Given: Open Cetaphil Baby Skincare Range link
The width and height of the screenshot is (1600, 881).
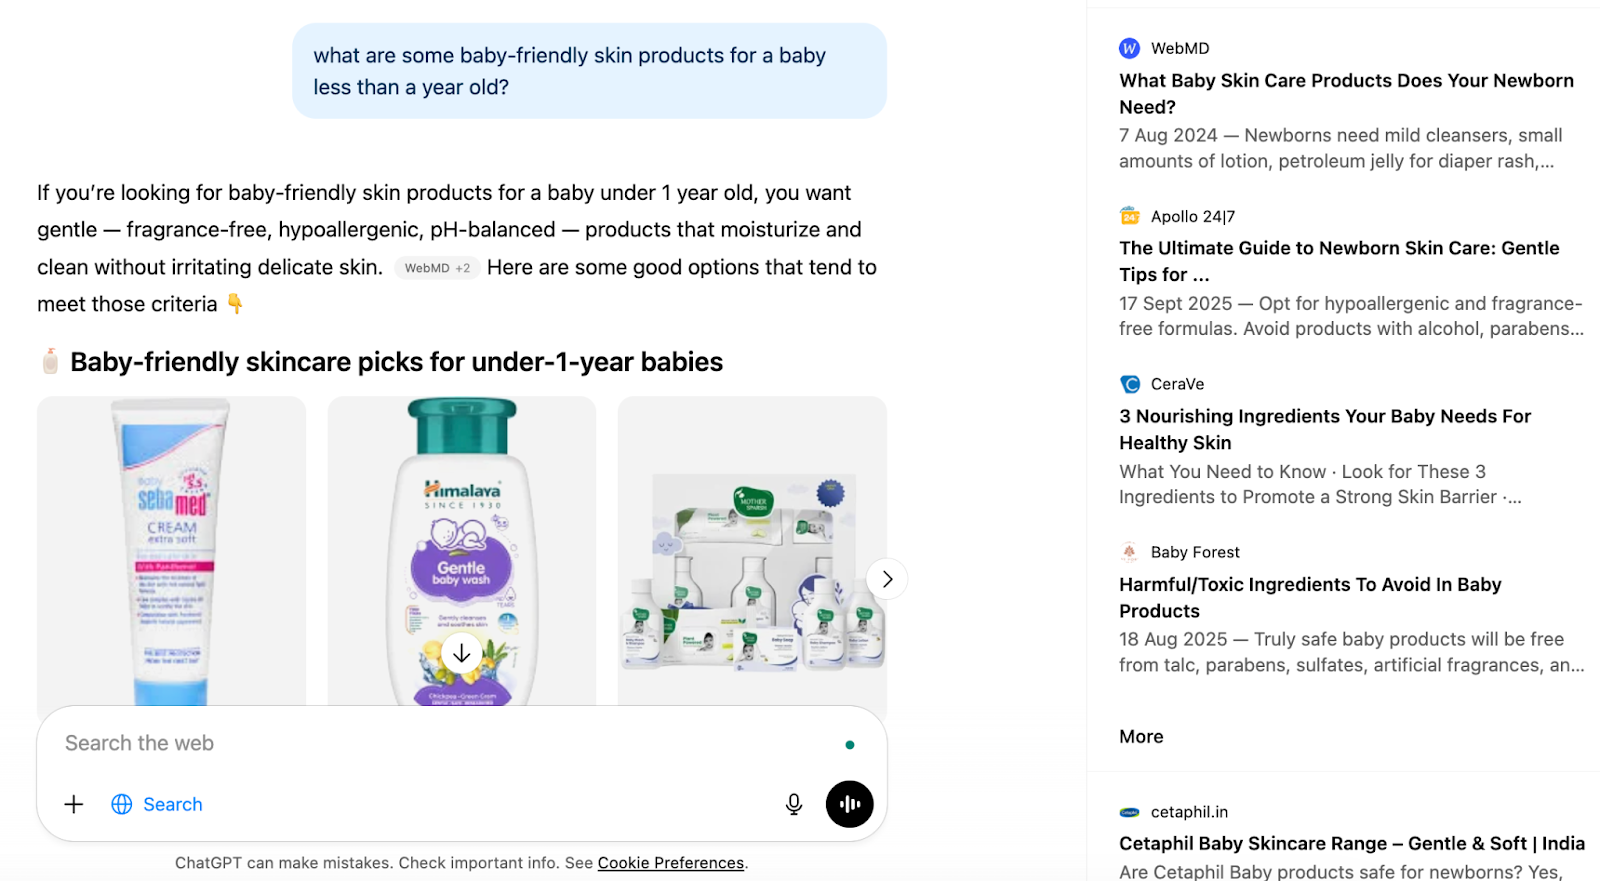Looking at the screenshot, I should click(1351, 843).
